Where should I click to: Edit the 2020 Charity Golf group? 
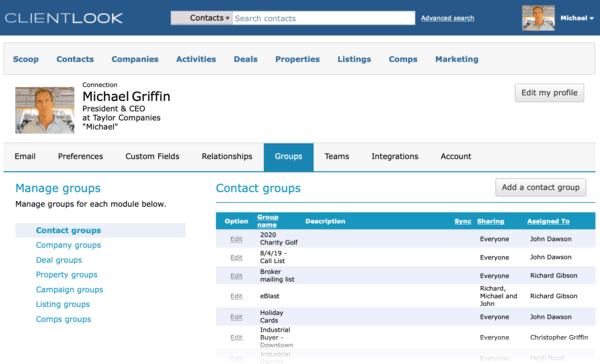[x=236, y=239]
